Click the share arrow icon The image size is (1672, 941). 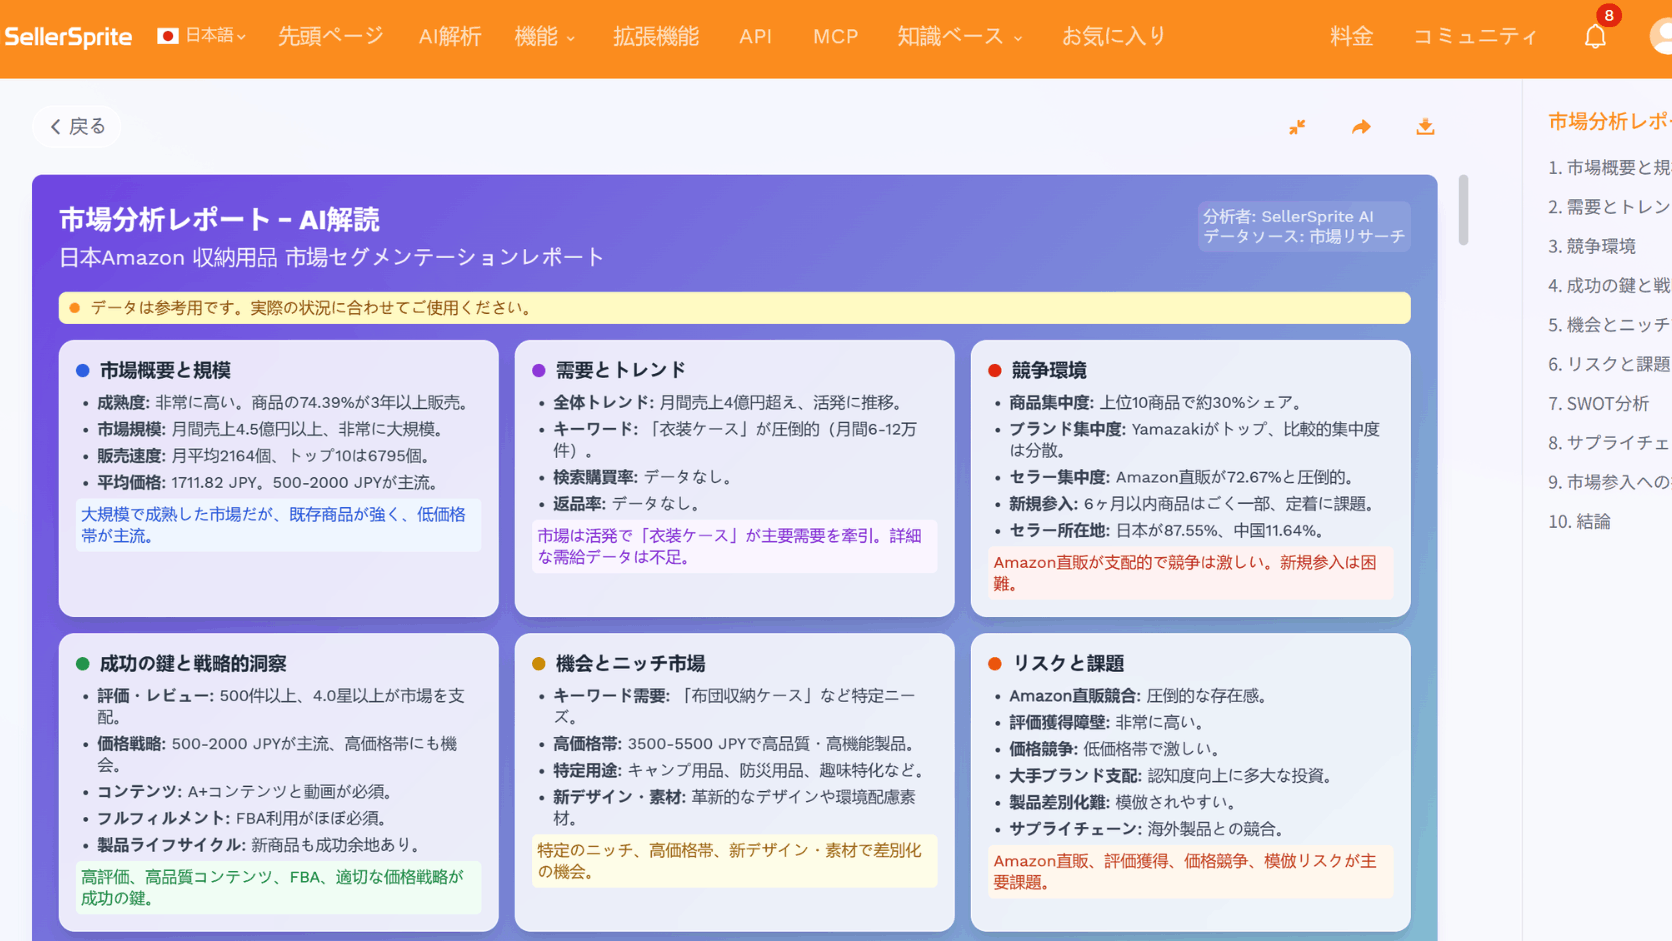1361,127
